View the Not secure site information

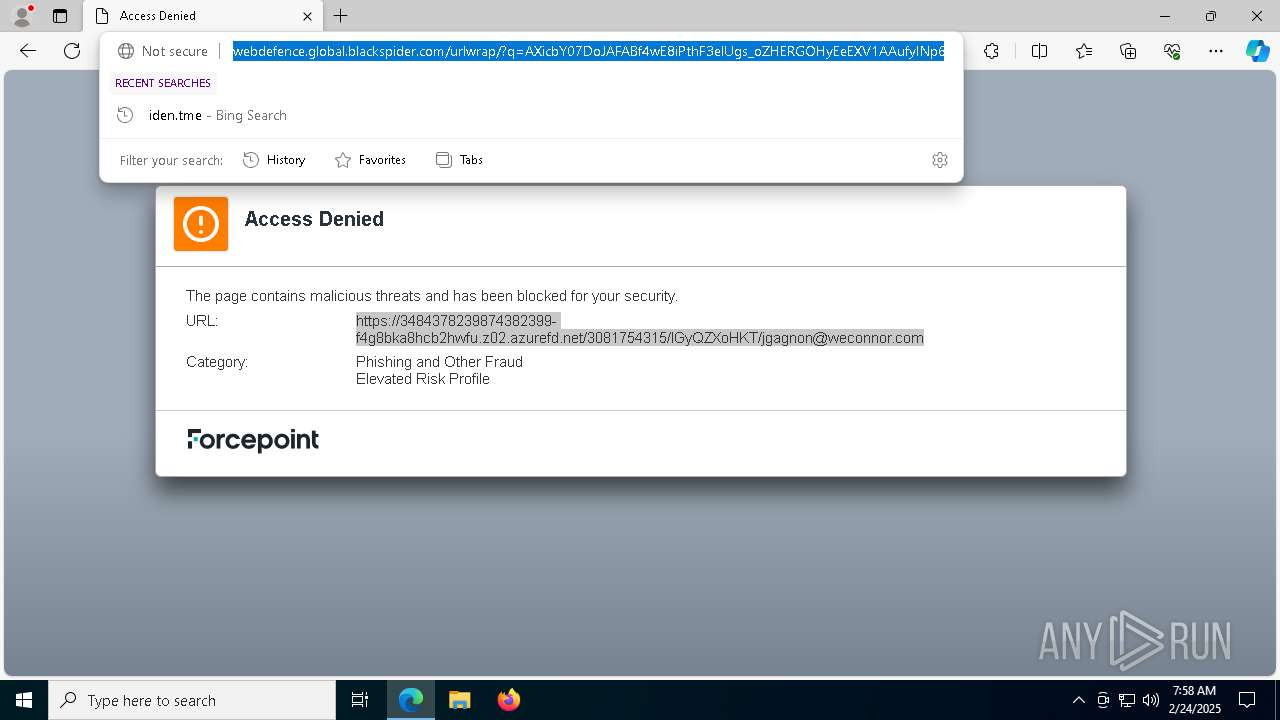point(163,51)
